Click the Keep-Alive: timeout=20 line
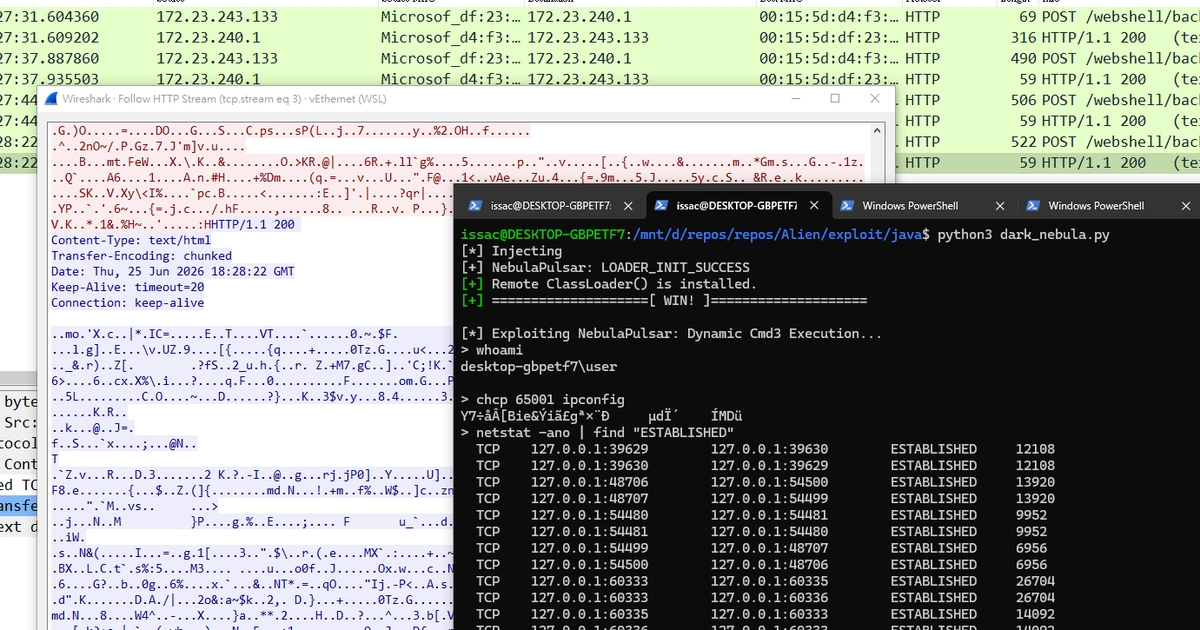 [128, 287]
